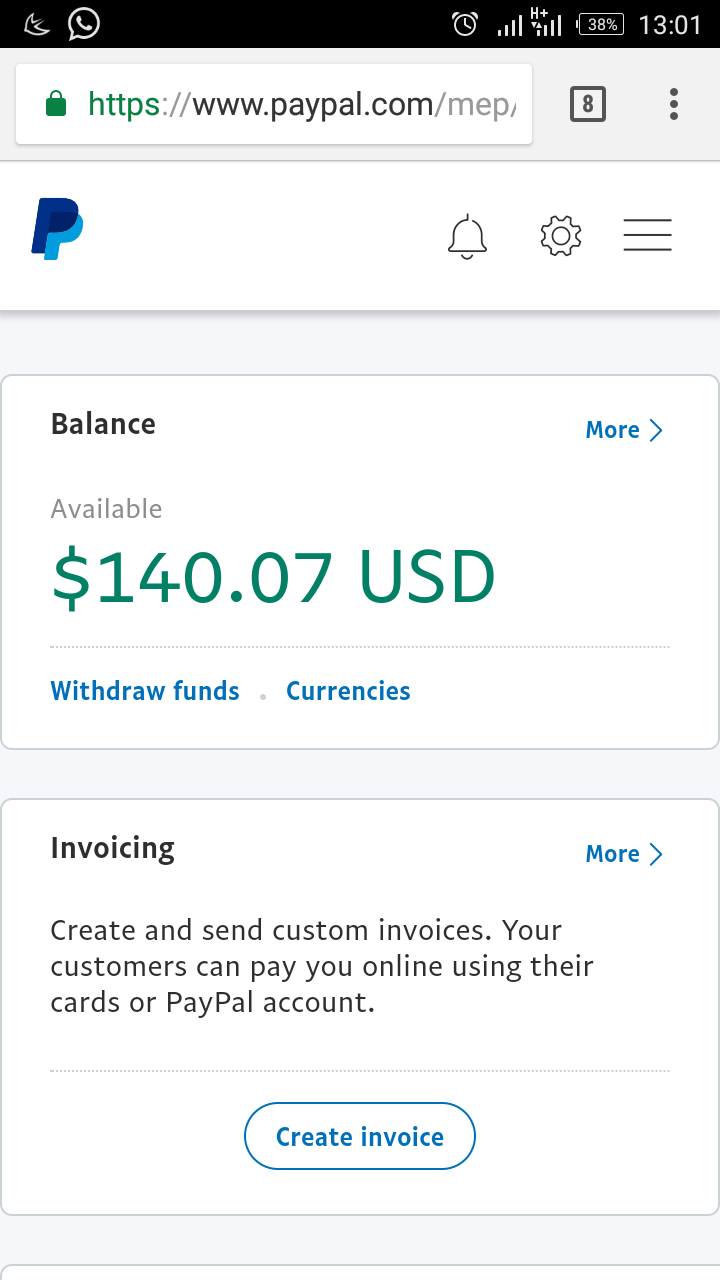The width and height of the screenshot is (720, 1280).
Task: Open the hamburger navigation menu
Action: click(x=647, y=235)
